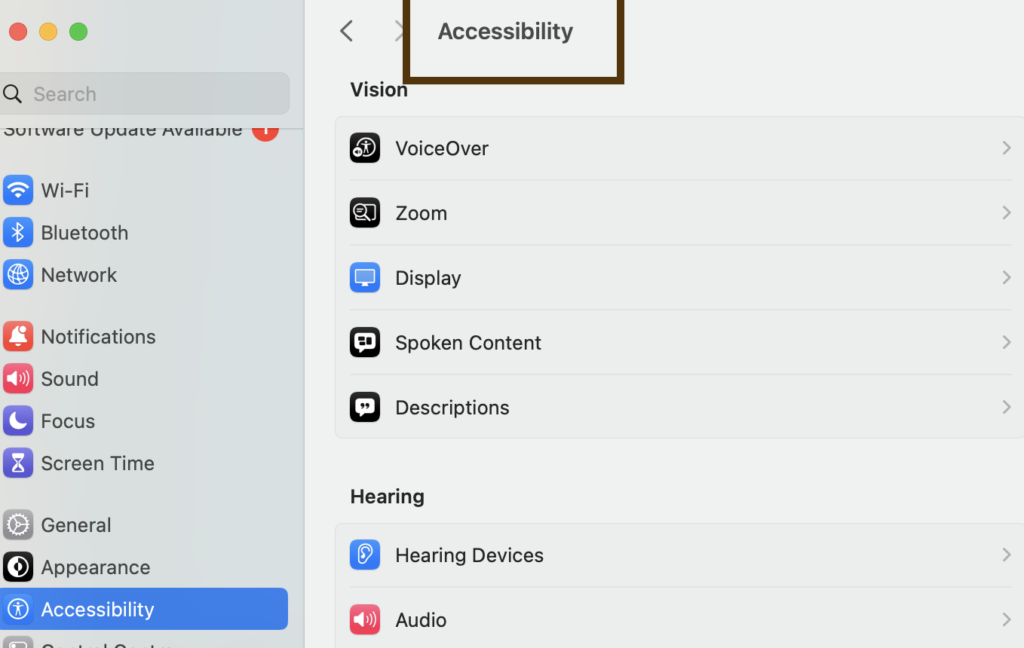Open Notifications in the sidebar
The image size is (1024, 648).
[98, 337]
